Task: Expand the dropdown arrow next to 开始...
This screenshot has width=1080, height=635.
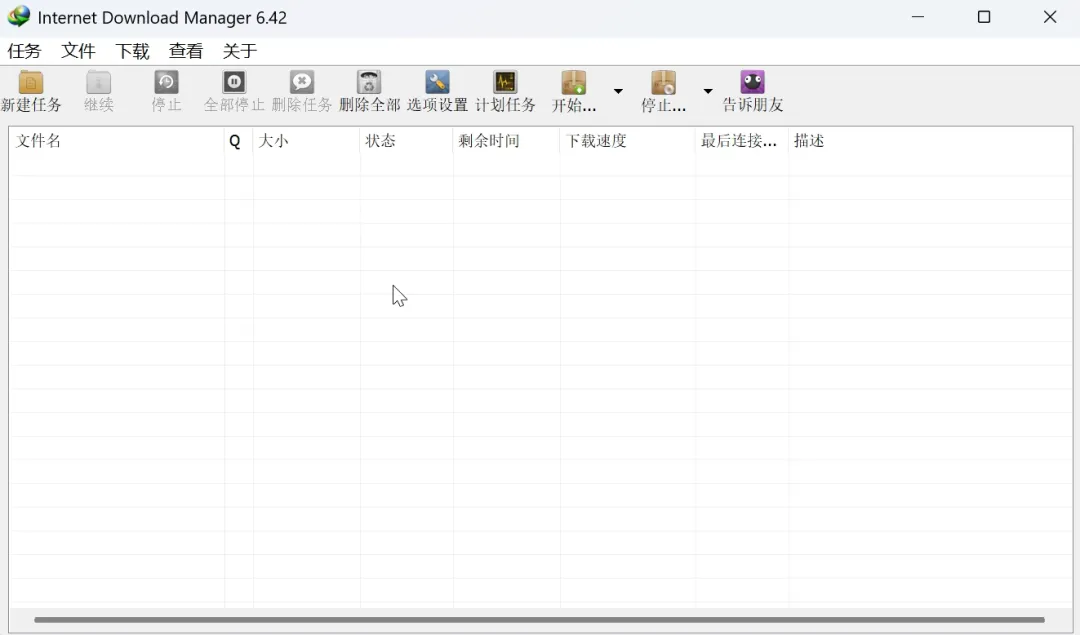Action: click(619, 91)
